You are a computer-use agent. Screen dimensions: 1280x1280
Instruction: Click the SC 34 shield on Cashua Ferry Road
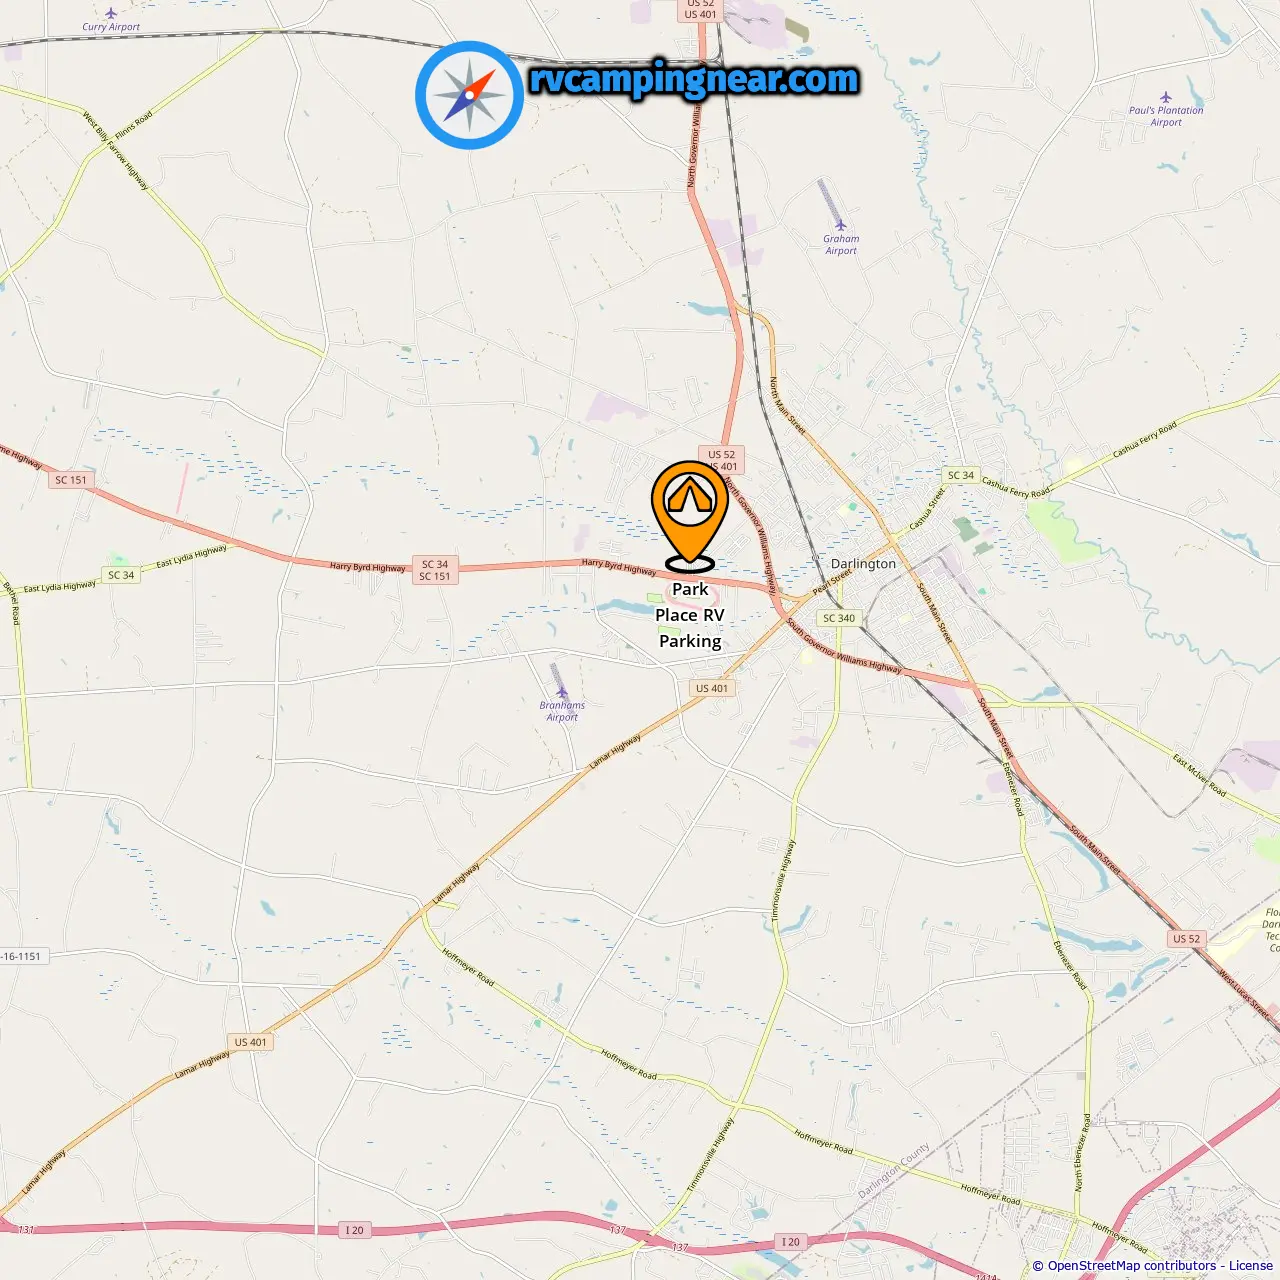point(961,476)
